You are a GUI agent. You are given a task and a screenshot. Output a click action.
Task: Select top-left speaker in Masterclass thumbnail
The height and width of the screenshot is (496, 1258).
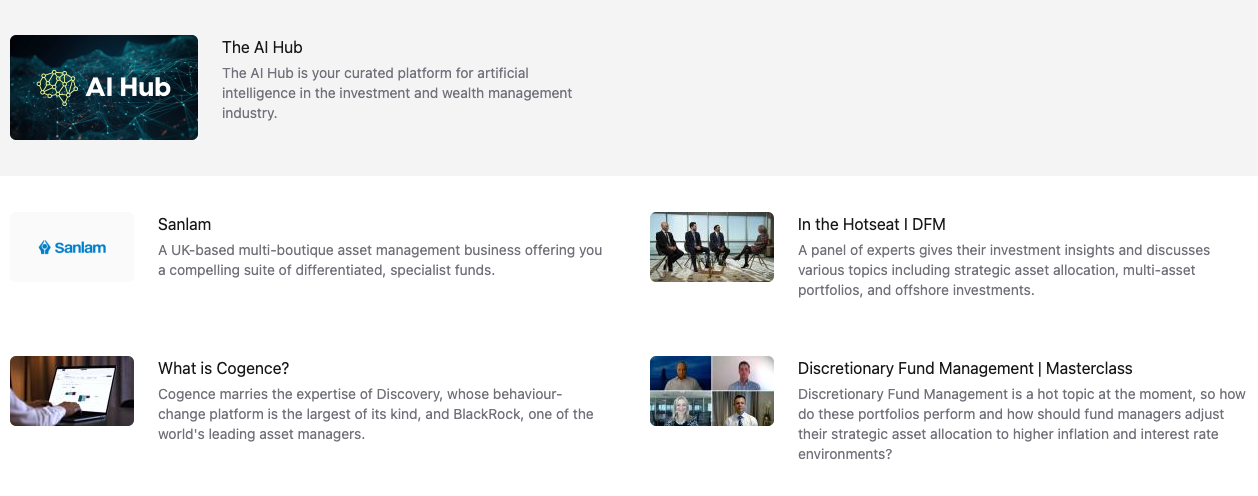click(x=680, y=373)
